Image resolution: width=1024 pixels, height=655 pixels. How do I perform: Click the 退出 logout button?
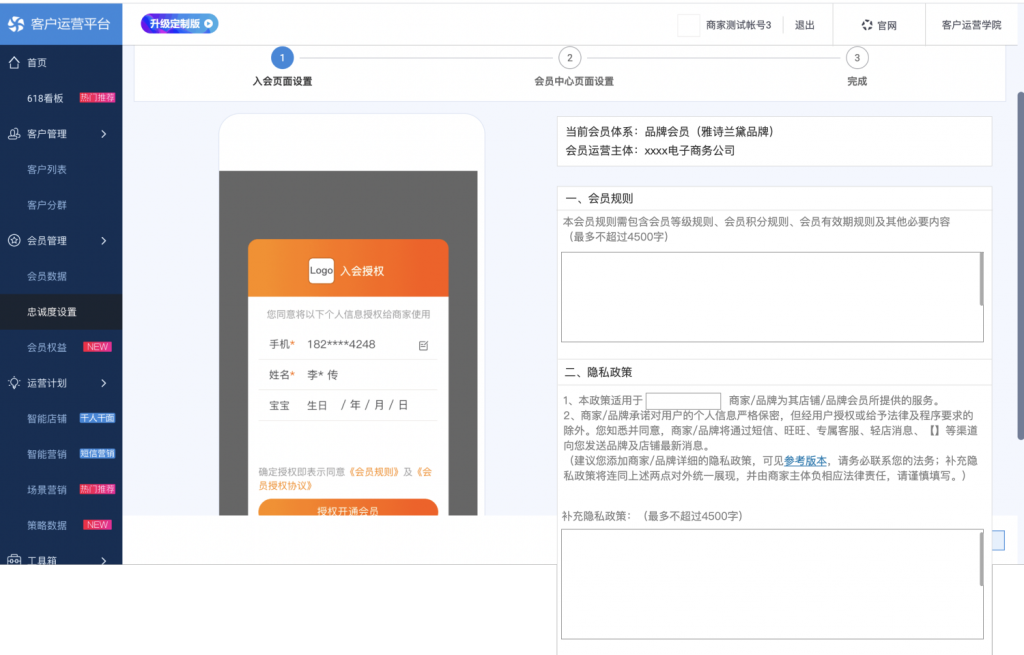click(805, 24)
